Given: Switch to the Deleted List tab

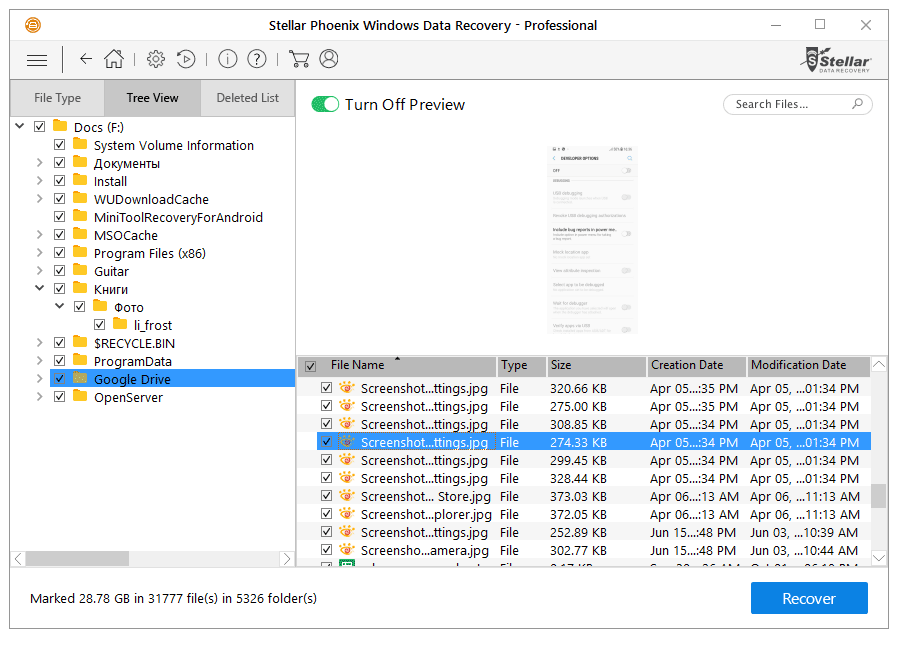Looking at the screenshot, I should pyautogui.click(x=248, y=98).
